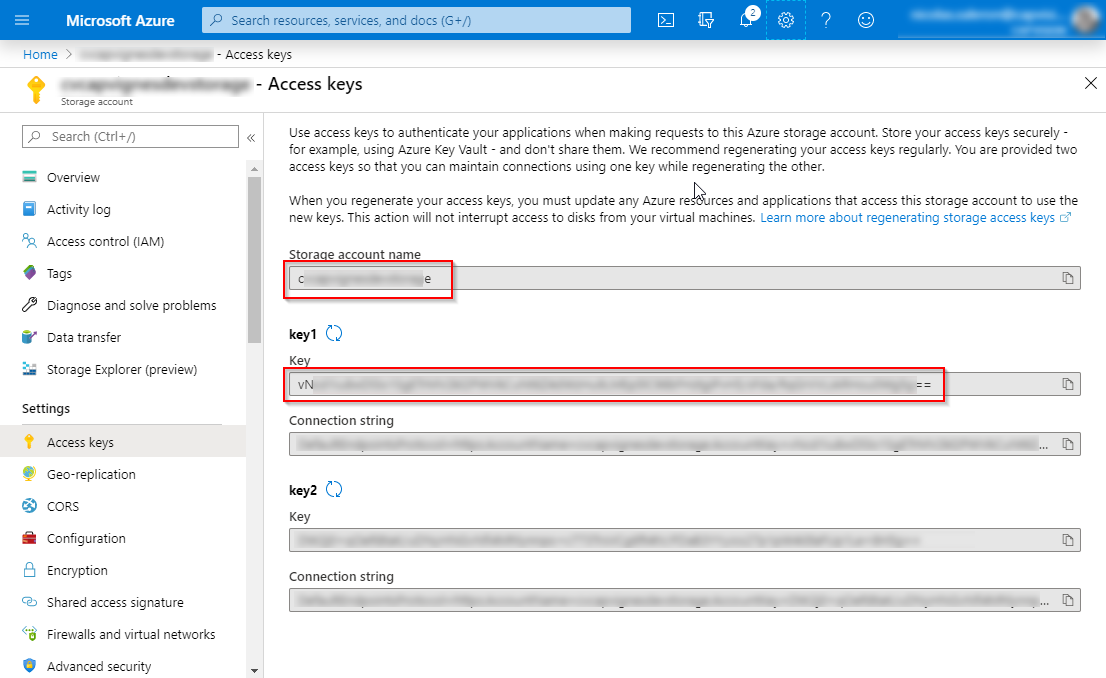Open portal settings gear
1106x678 pixels.
pos(786,20)
